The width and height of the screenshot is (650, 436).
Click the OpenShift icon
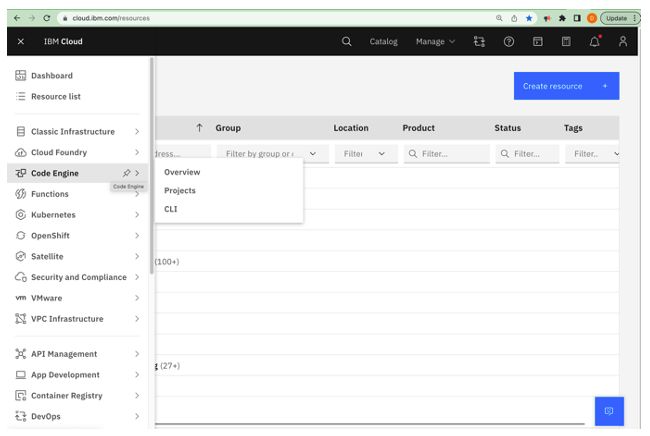pyautogui.click(x=20, y=235)
